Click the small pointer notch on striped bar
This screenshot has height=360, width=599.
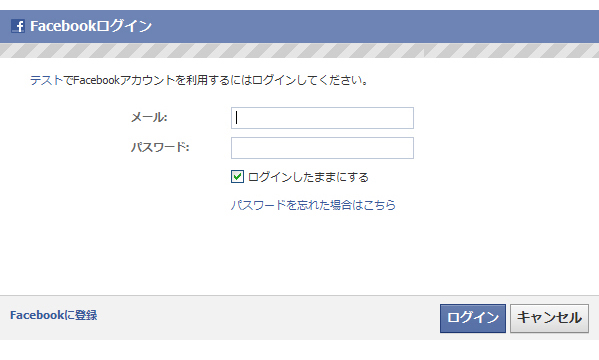(x=424, y=54)
